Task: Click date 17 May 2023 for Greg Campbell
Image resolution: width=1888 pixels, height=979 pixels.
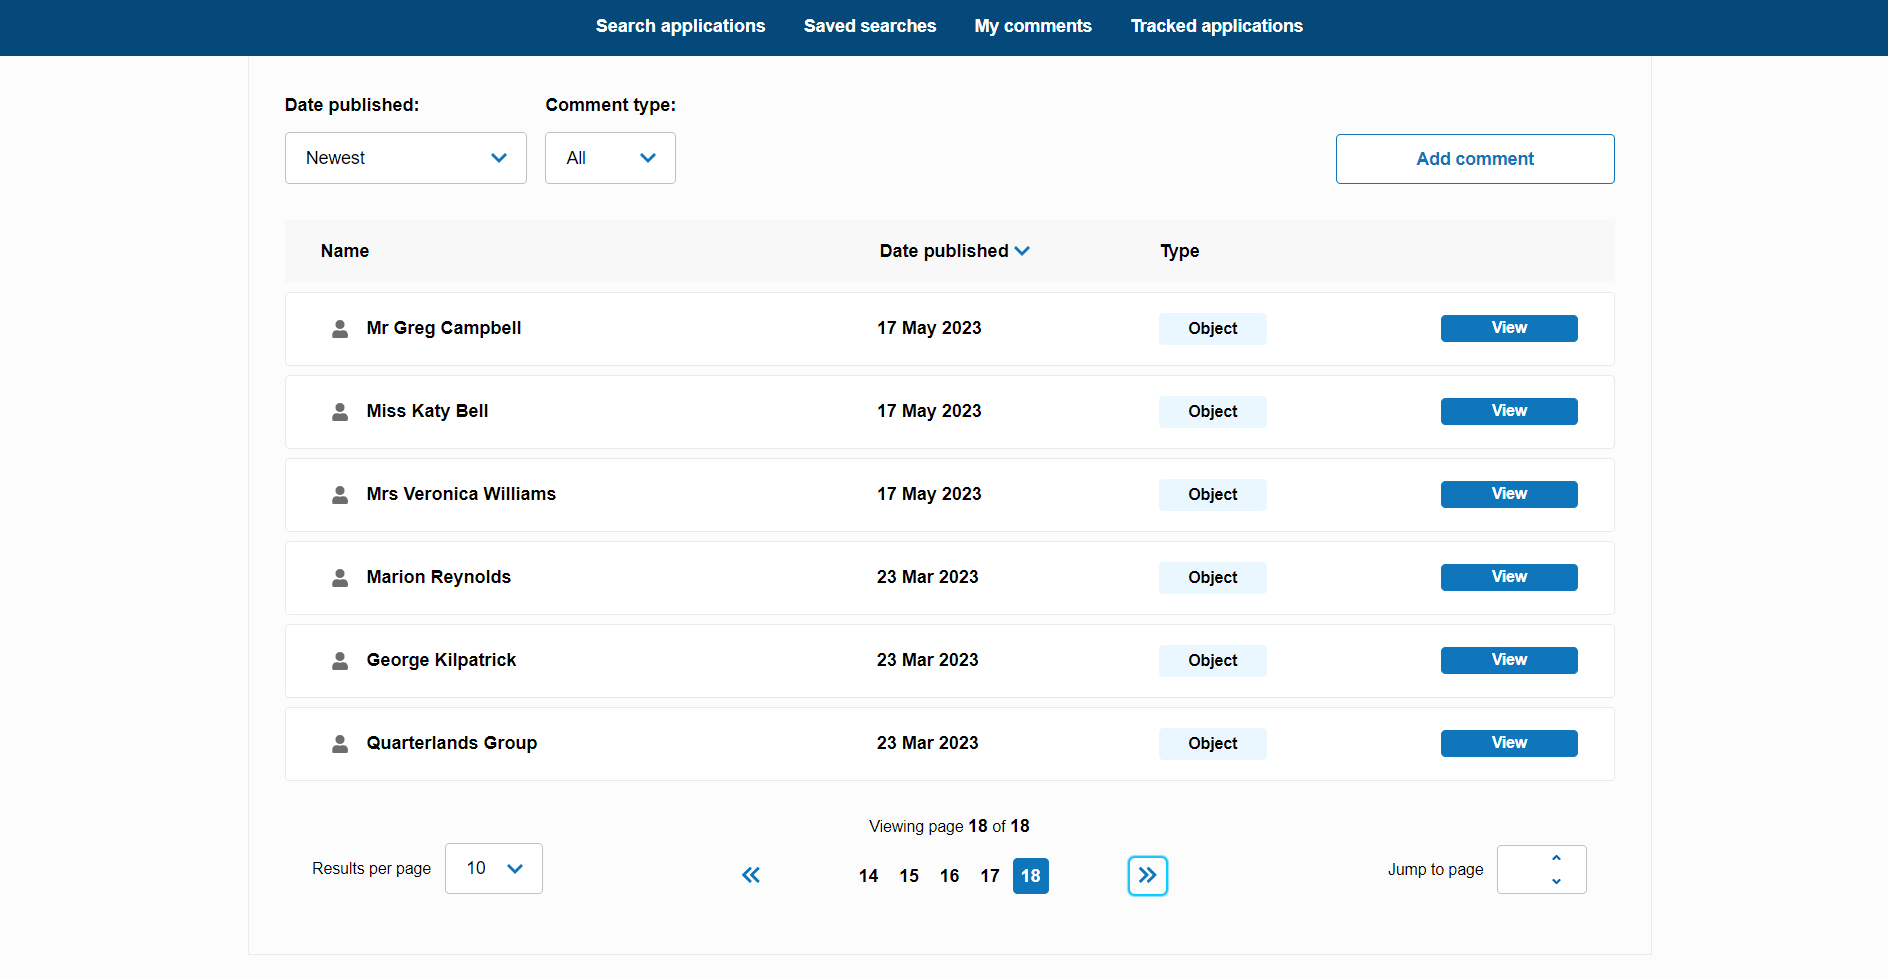Action: tap(929, 328)
